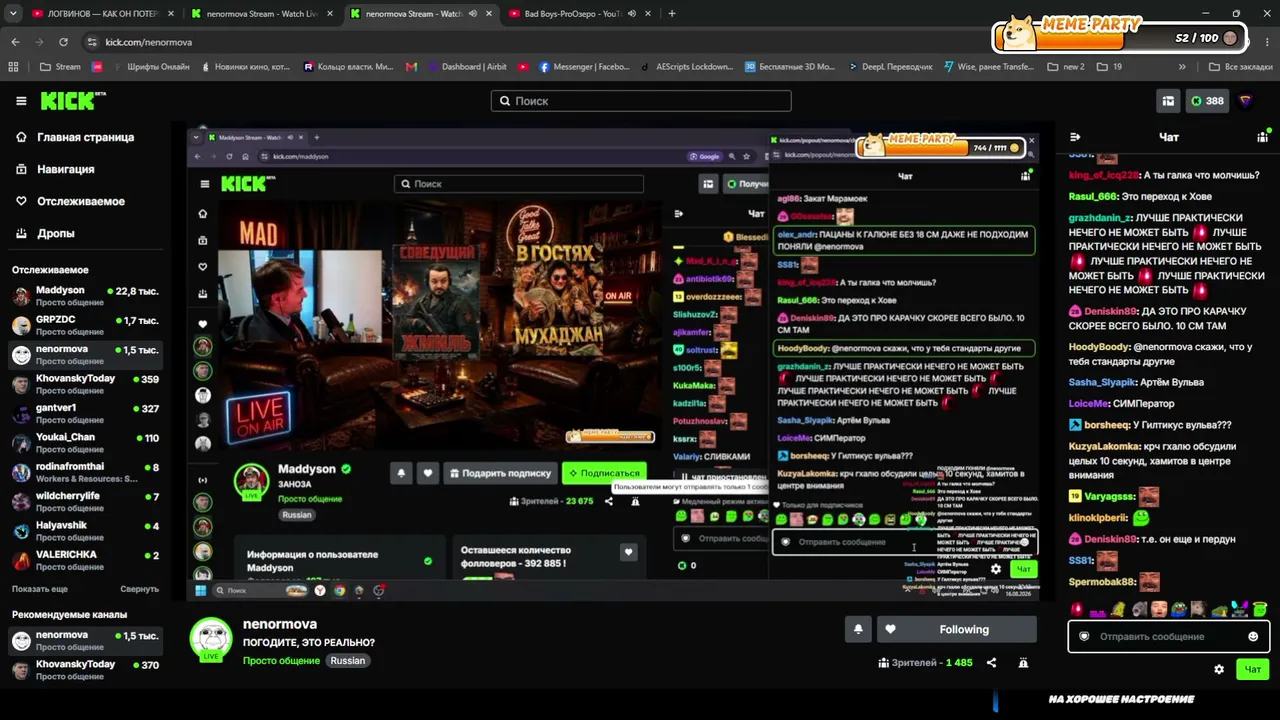Viewport: 1280px width, 720px height.
Task: Collapse followed list with Свернуть
Action: coord(140,589)
